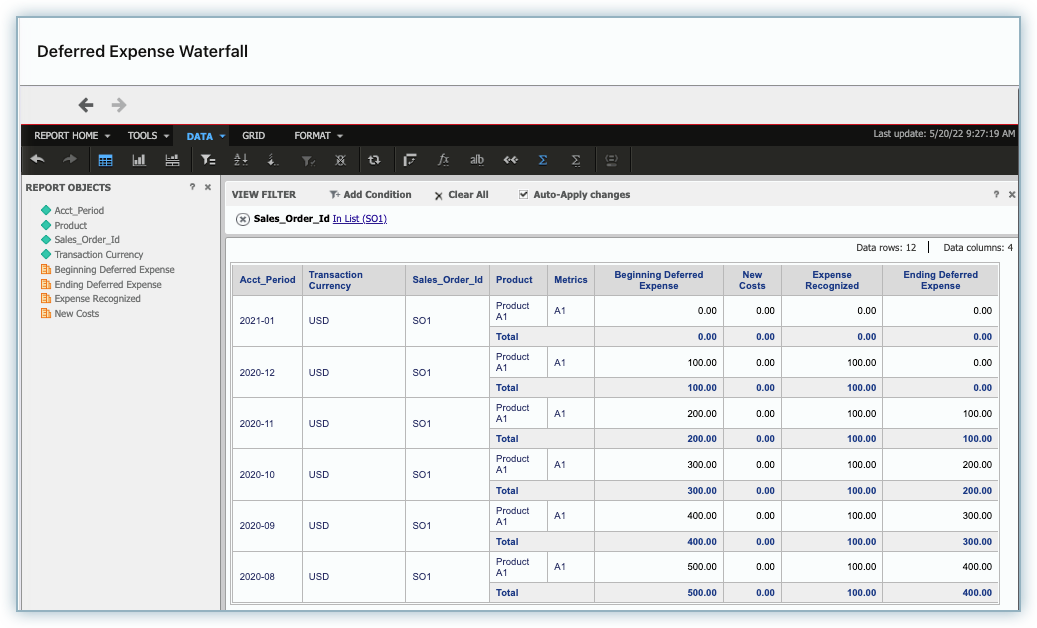Click the A-Z sort icon
The image size is (1037, 628).
(241, 160)
